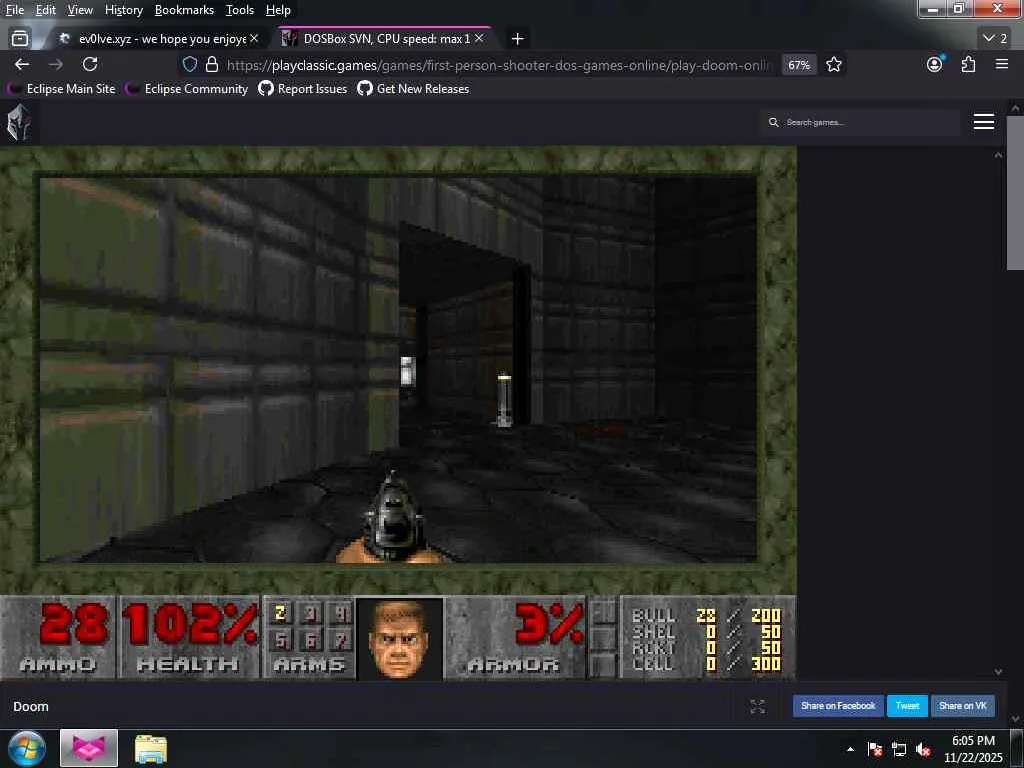The height and width of the screenshot is (768, 1024).
Task: Open the Windows Start menu
Action: tap(26, 748)
